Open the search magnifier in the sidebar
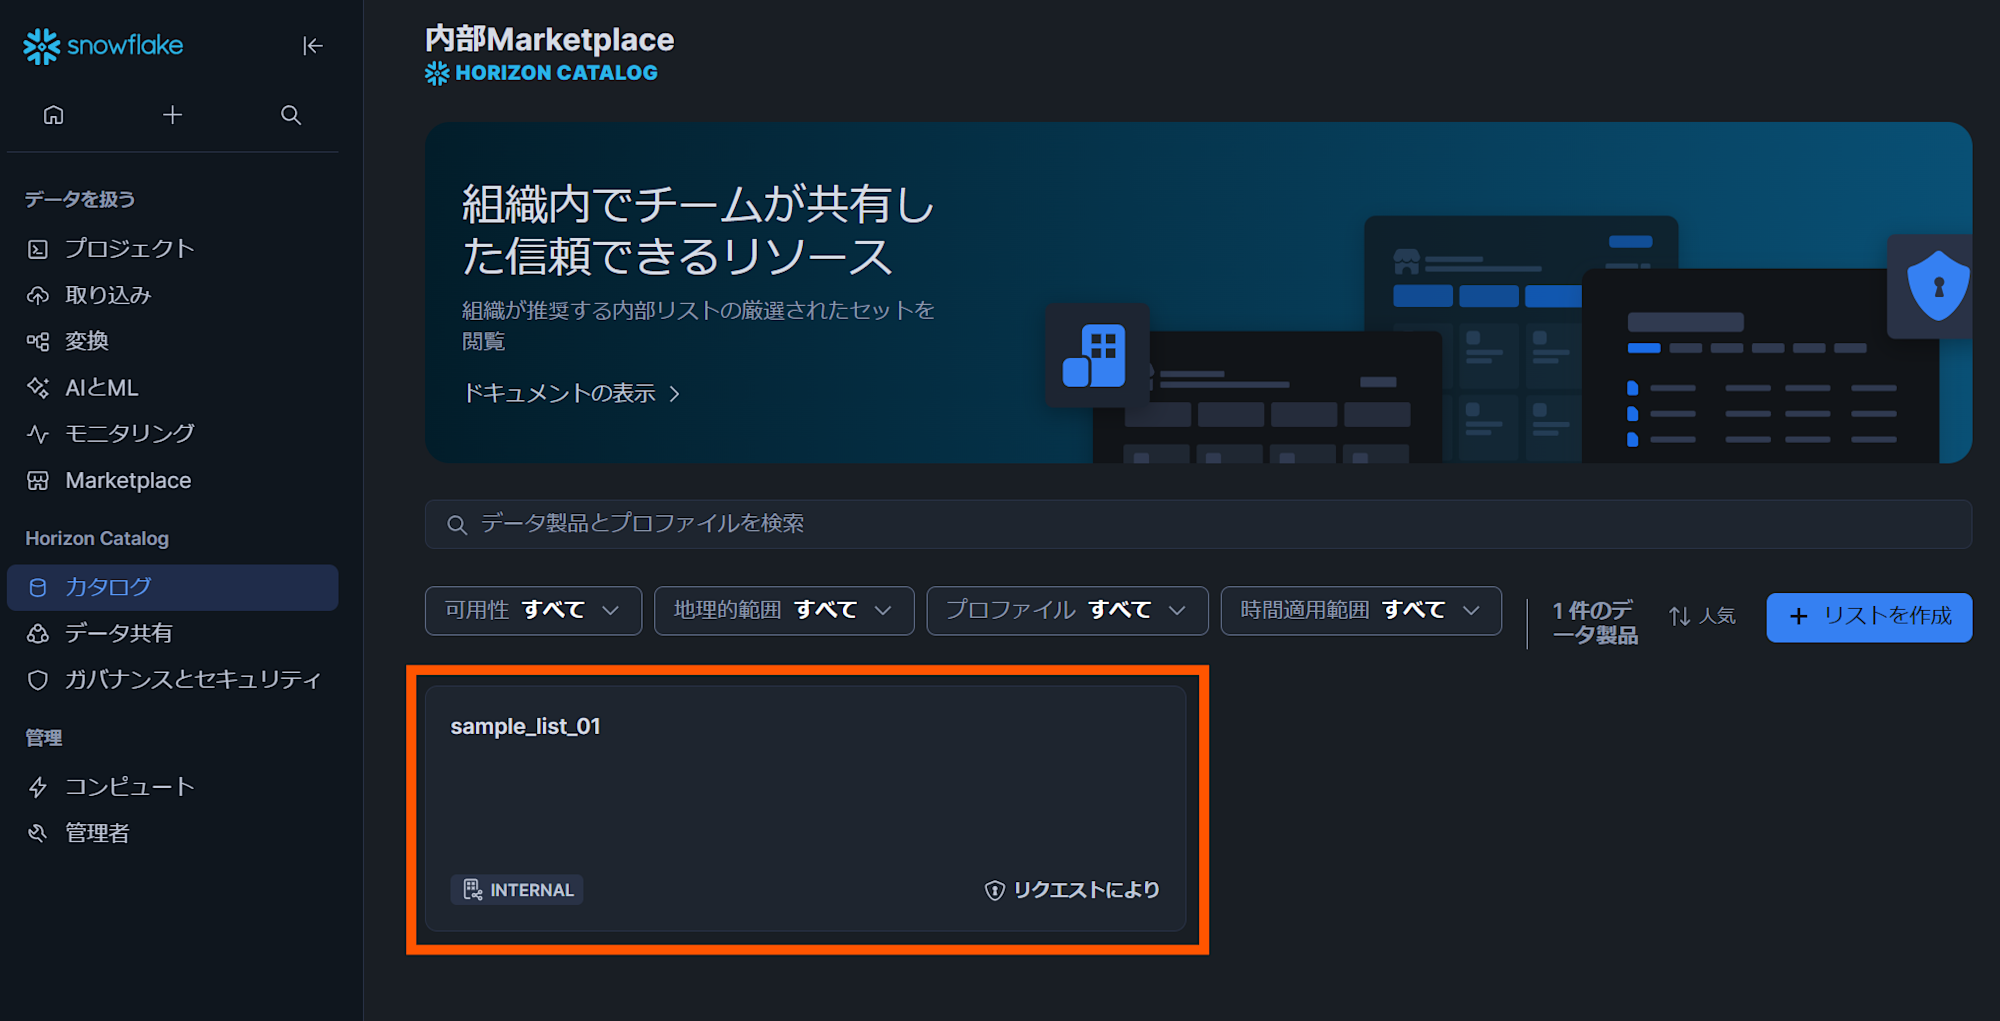Image resolution: width=2000 pixels, height=1021 pixels. tap(290, 115)
